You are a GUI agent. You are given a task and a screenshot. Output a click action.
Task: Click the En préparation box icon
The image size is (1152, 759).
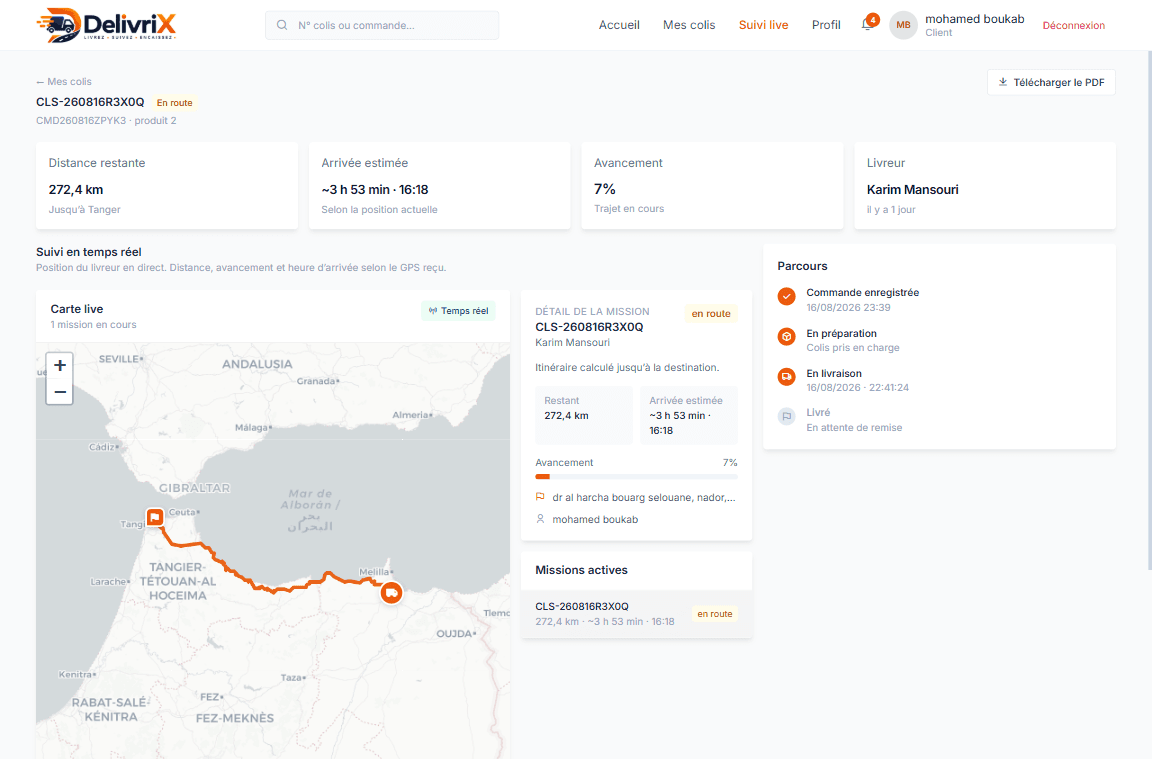[x=786, y=337]
